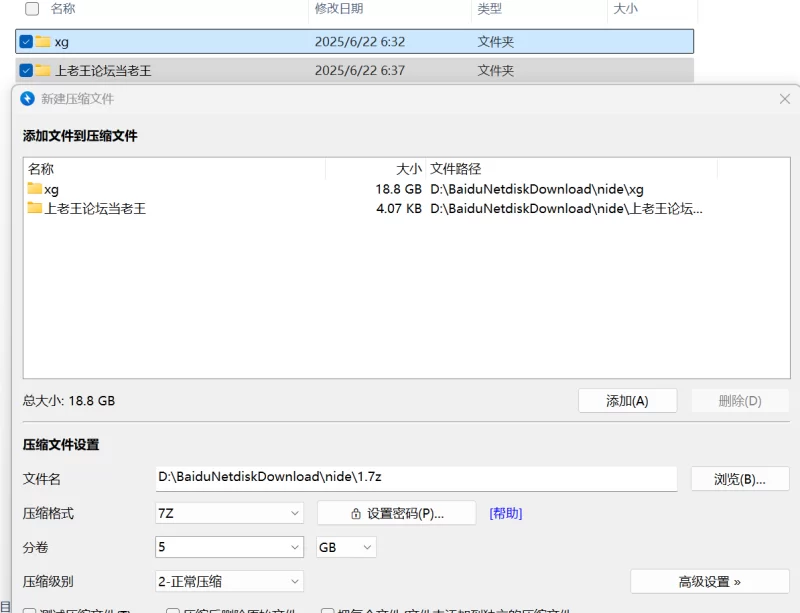Select the xg folder icon in archive list
Screen dimensions: 800x613
click(35, 189)
